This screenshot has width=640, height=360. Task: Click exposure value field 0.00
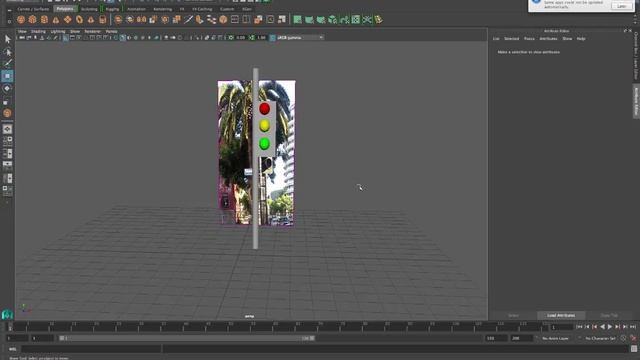point(241,38)
